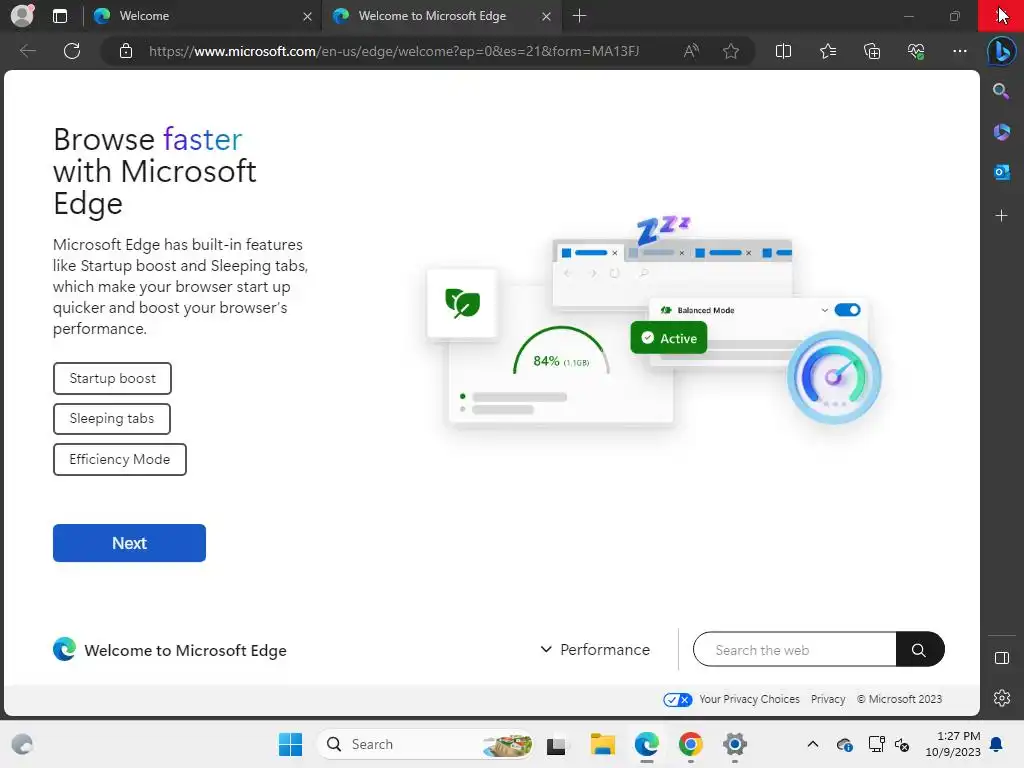Select the Welcome to Microsoft Edge tab

pyautogui.click(x=441, y=16)
